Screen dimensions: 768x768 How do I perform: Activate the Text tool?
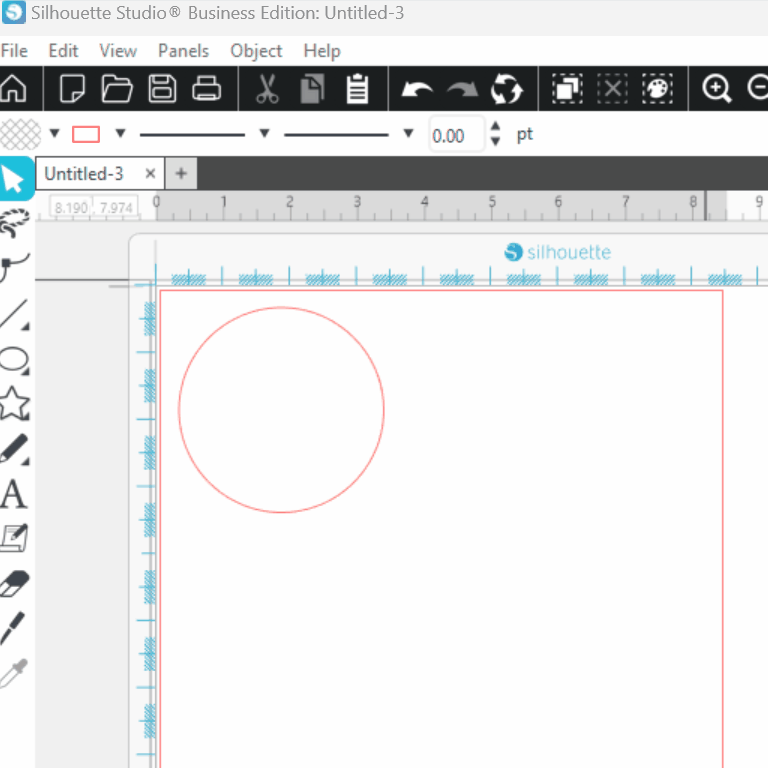tap(14, 494)
